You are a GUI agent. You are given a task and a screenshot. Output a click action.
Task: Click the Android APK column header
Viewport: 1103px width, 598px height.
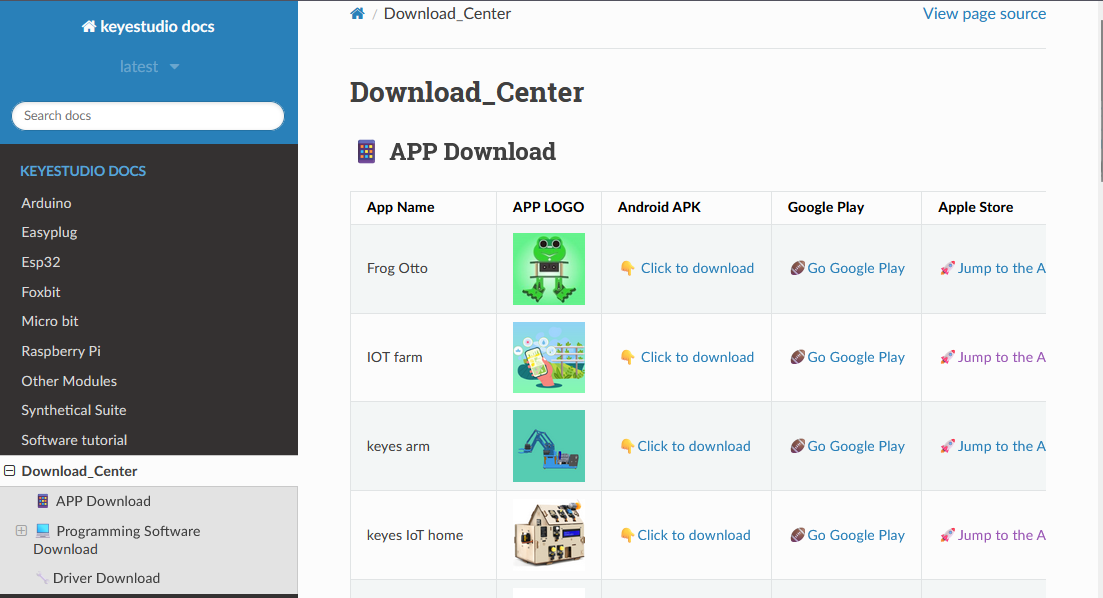tap(659, 208)
